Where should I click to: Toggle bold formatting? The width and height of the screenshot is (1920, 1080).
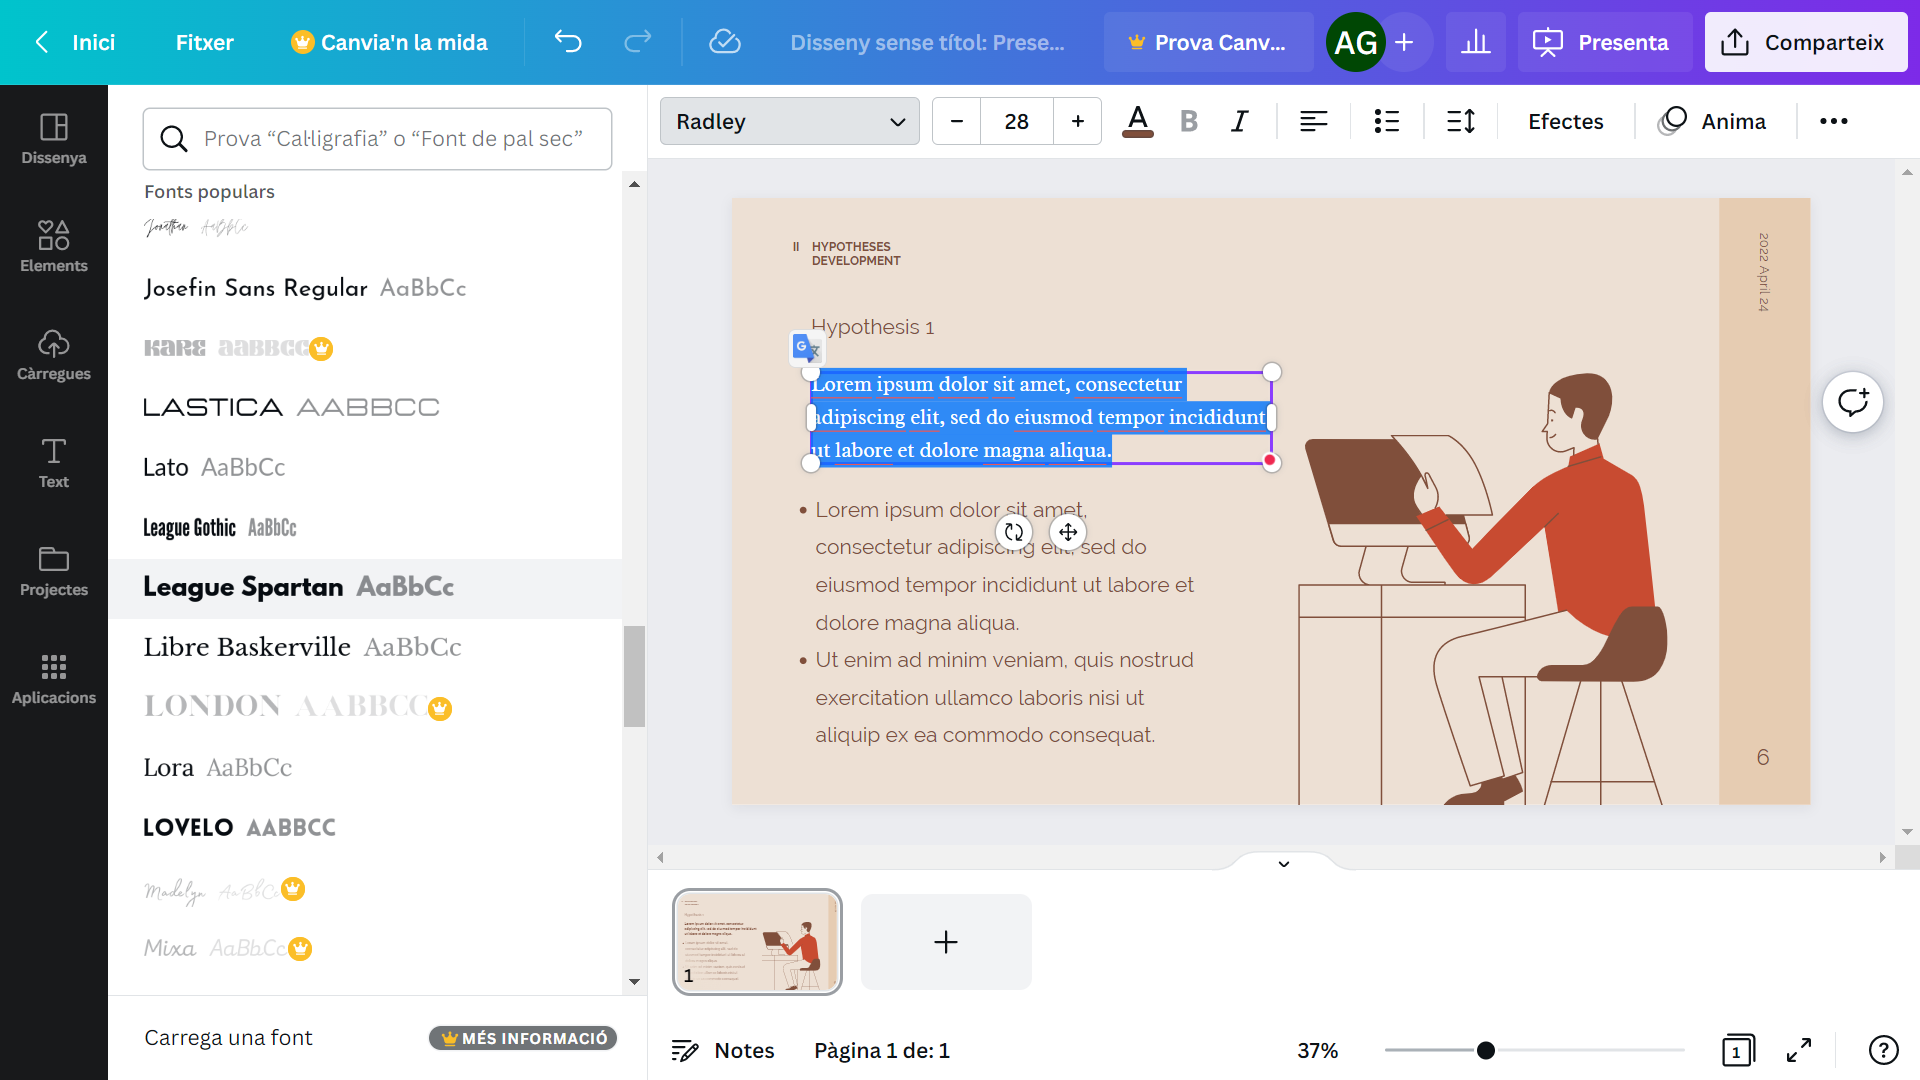tap(1188, 121)
